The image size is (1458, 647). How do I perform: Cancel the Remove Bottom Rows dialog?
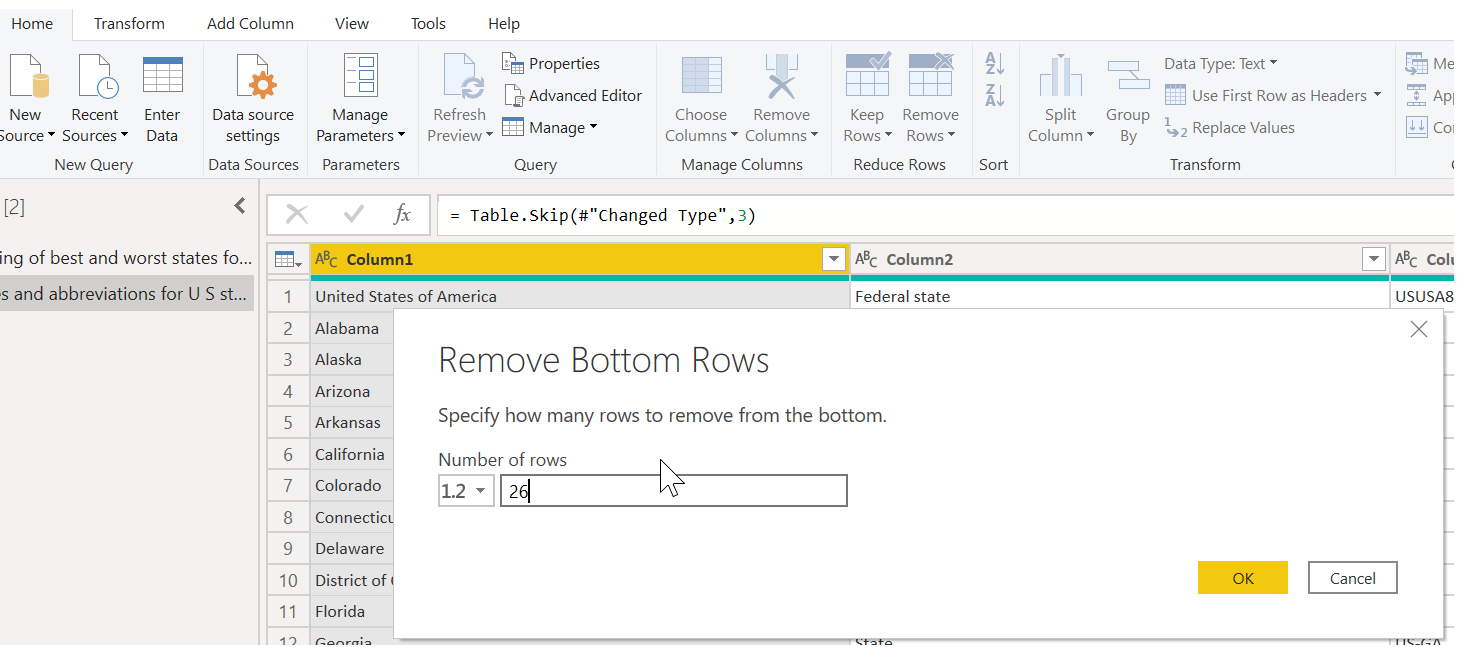(x=1352, y=578)
